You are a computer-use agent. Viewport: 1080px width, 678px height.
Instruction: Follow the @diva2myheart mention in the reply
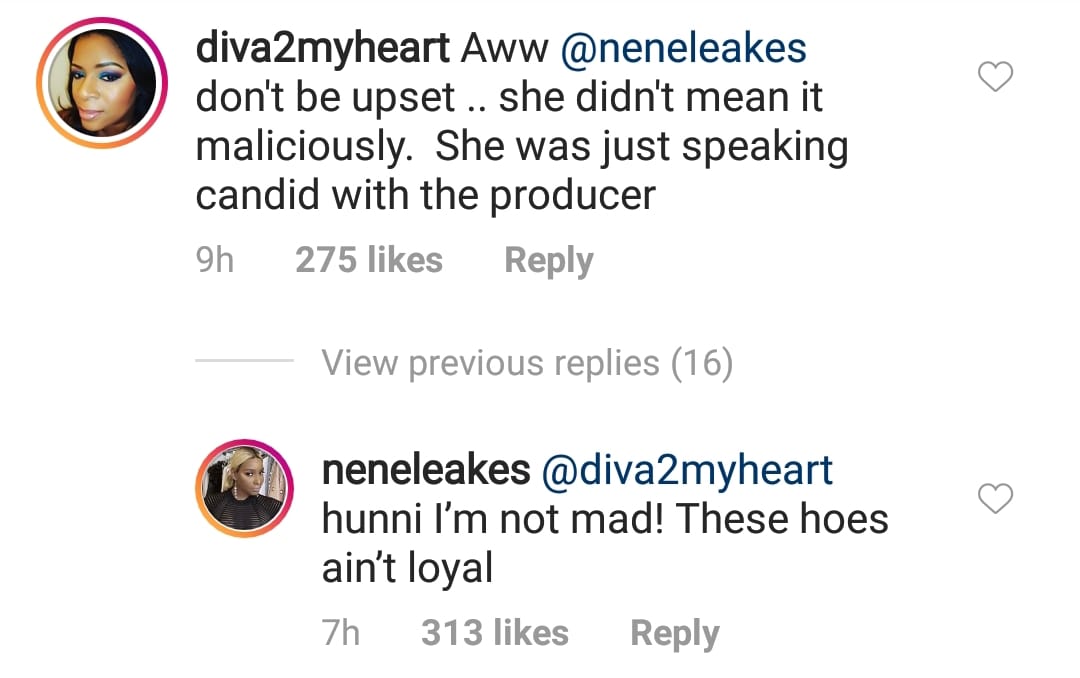point(687,470)
